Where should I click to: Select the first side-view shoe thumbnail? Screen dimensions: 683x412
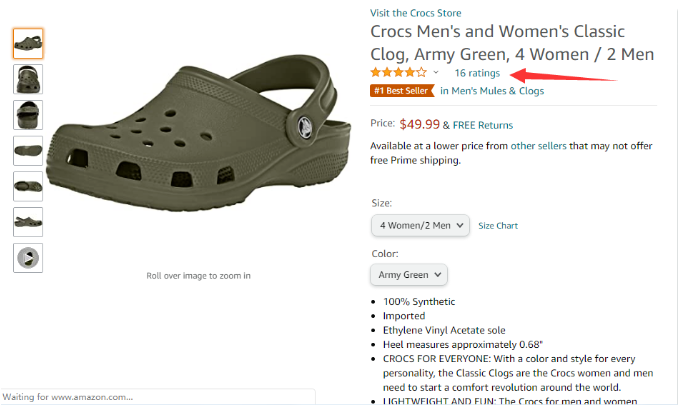click(x=28, y=44)
